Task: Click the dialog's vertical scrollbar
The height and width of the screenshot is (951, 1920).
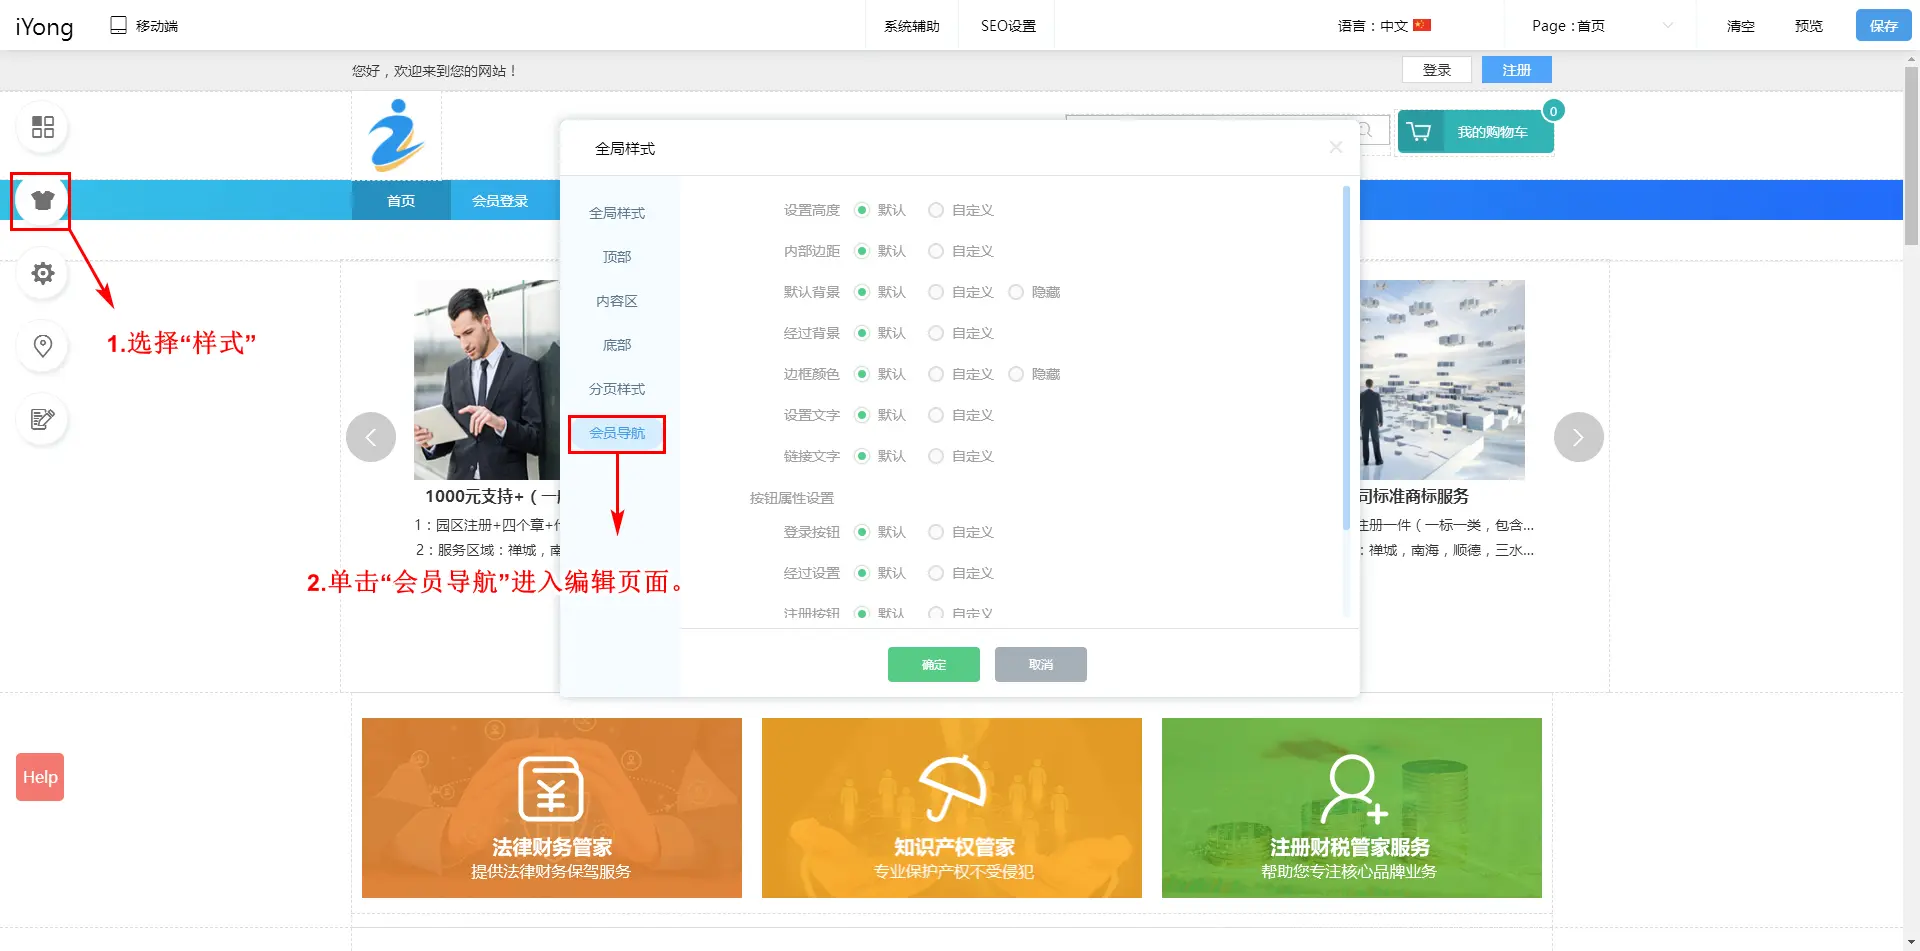Action: [x=1346, y=360]
